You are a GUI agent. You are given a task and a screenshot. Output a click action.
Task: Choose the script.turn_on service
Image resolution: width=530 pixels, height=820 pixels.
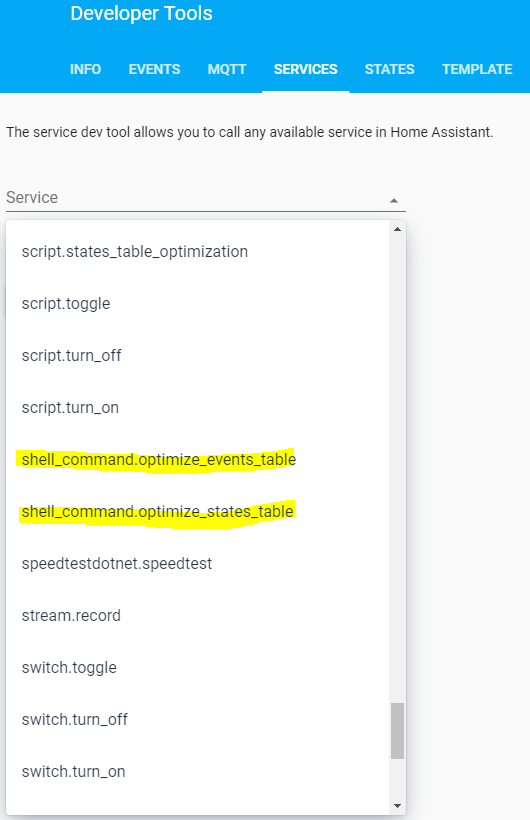point(197,407)
